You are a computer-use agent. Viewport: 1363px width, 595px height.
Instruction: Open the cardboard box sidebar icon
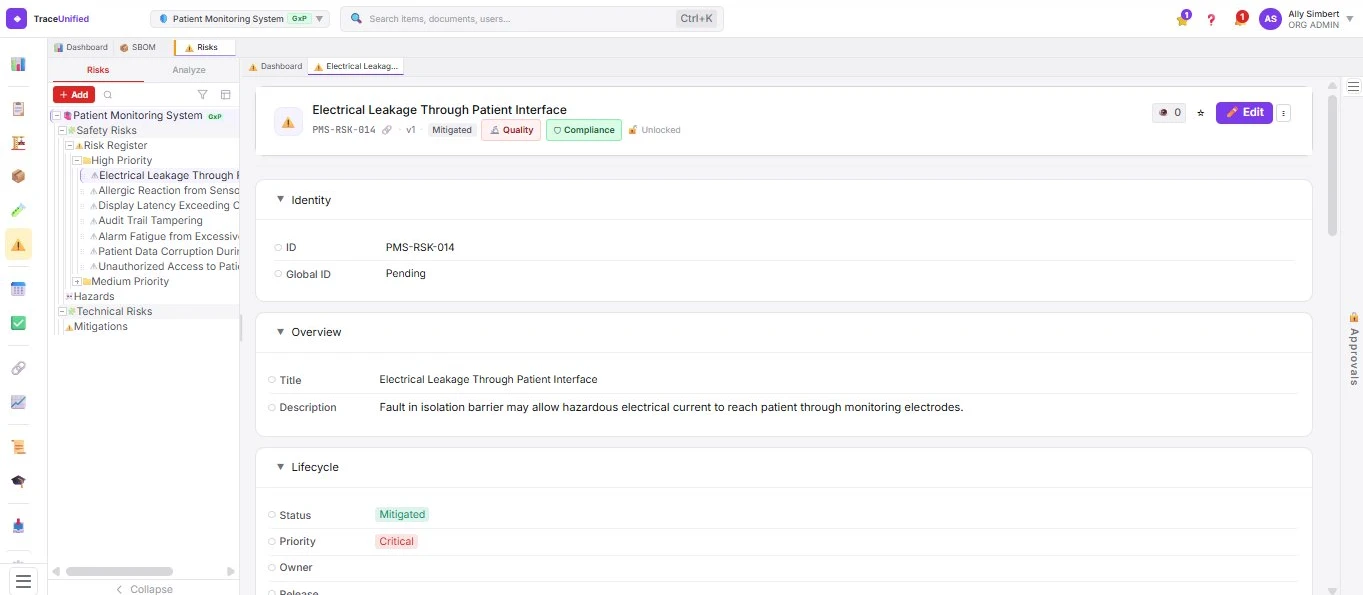tap(18, 176)
